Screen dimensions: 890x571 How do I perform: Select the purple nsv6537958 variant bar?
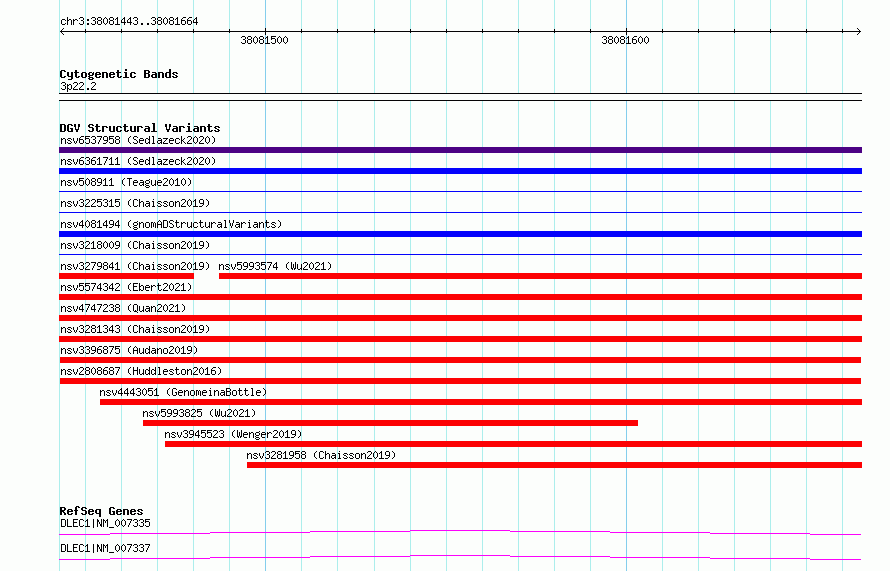(x=460, y=150)
